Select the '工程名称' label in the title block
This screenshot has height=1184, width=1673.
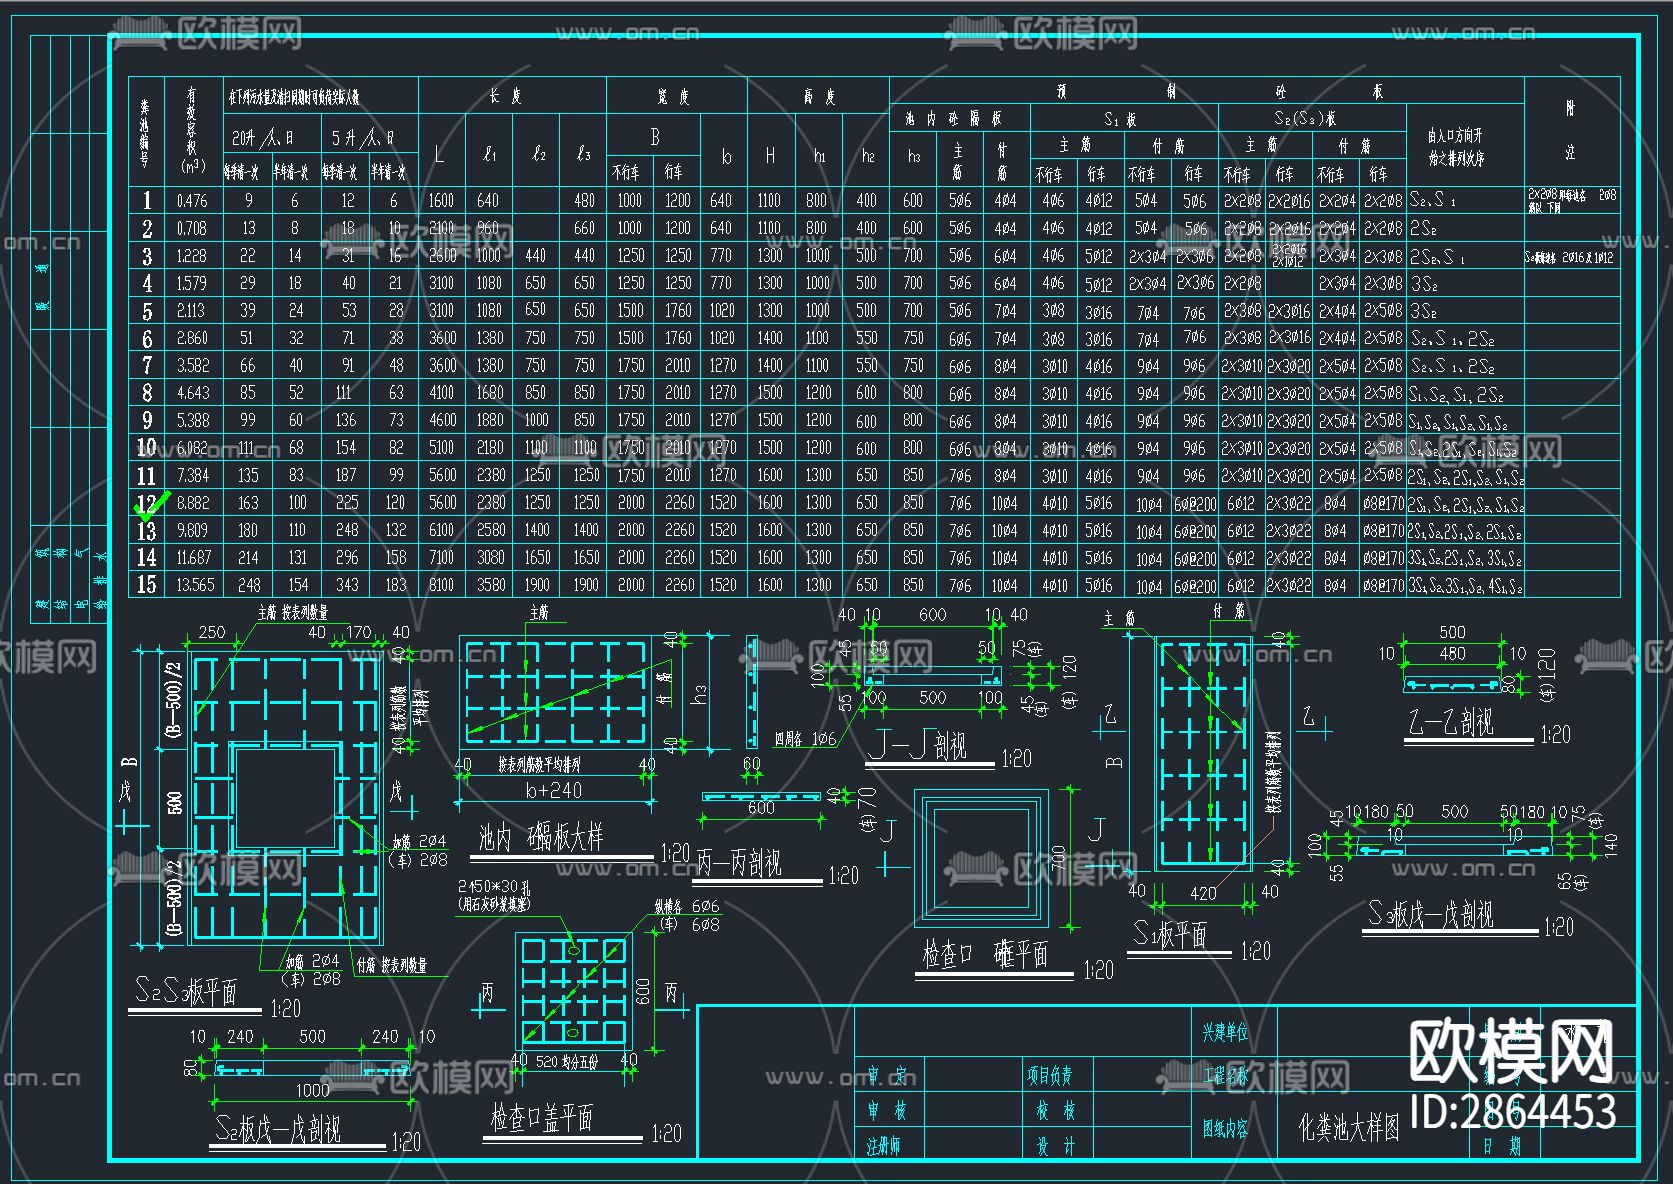click(x=1225, y=1077)
